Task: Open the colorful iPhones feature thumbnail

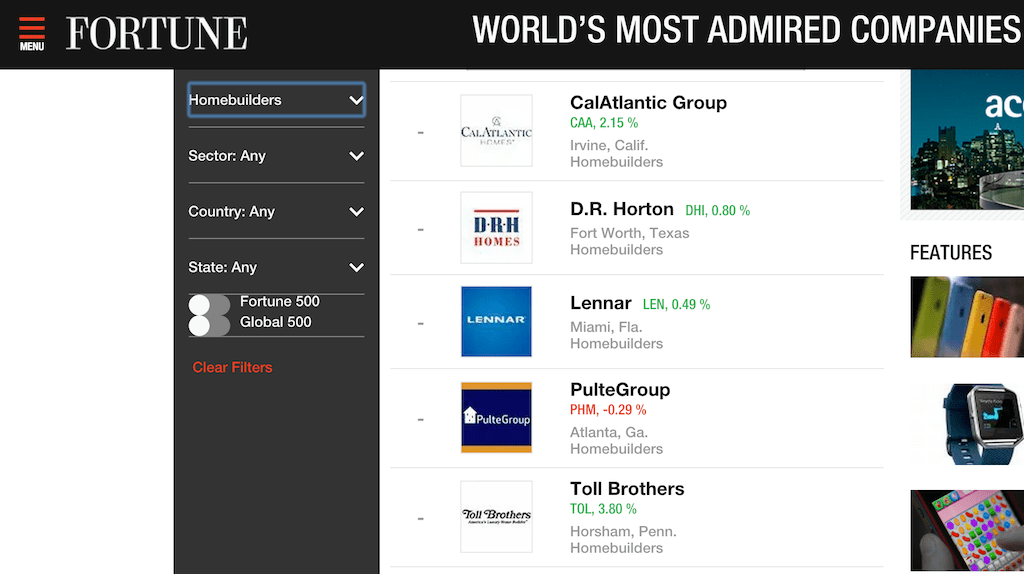Action: pos(966,317)
